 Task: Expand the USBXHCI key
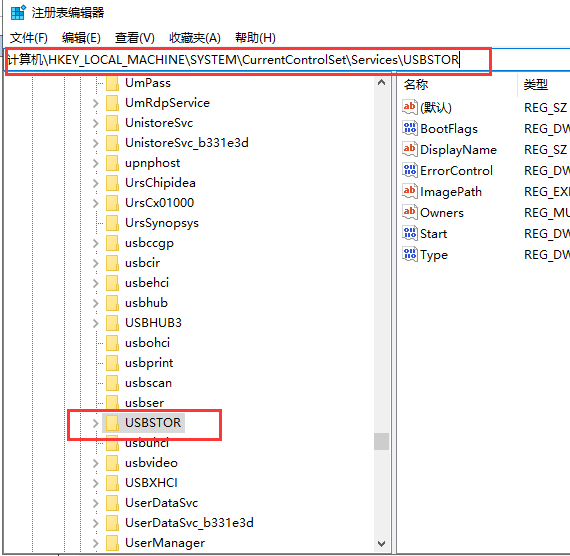[x=96, y=483]
